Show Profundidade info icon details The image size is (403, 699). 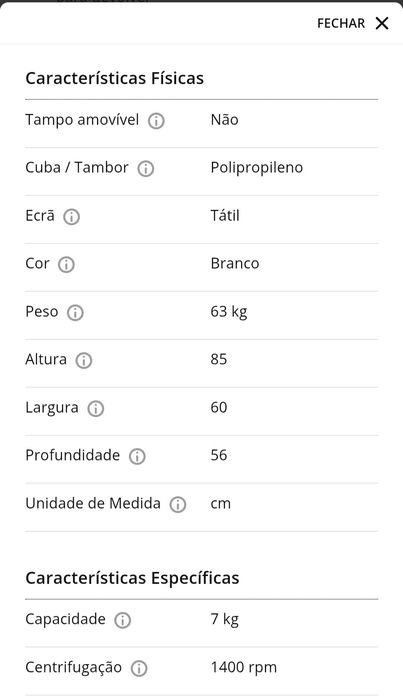tap(137, 456)
